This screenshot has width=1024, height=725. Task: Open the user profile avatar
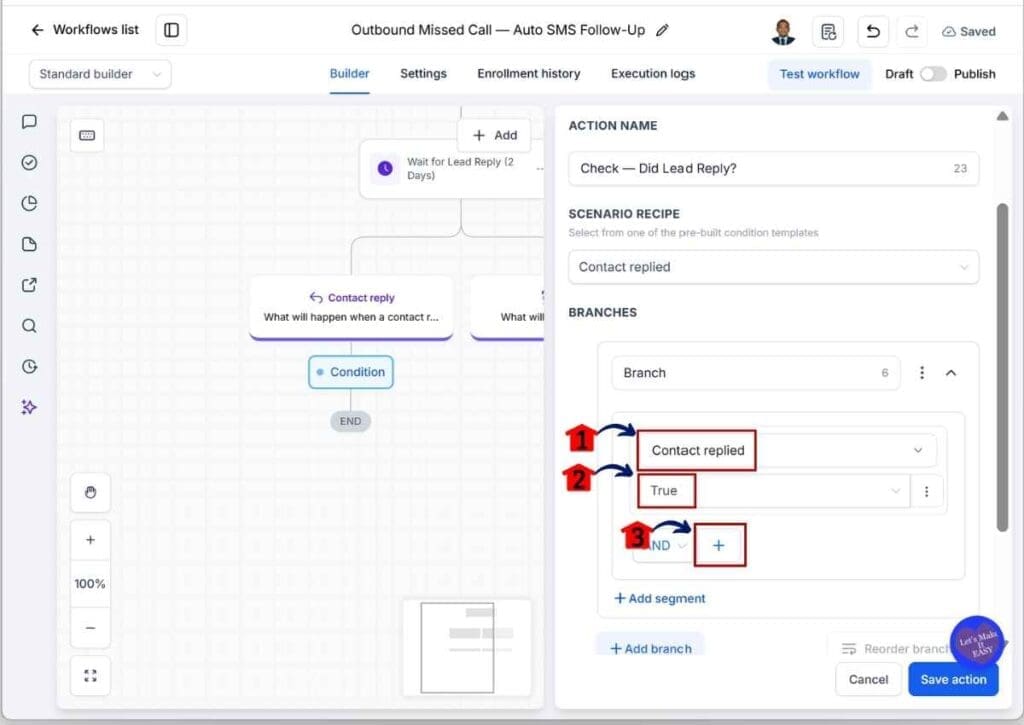point(783,31)
